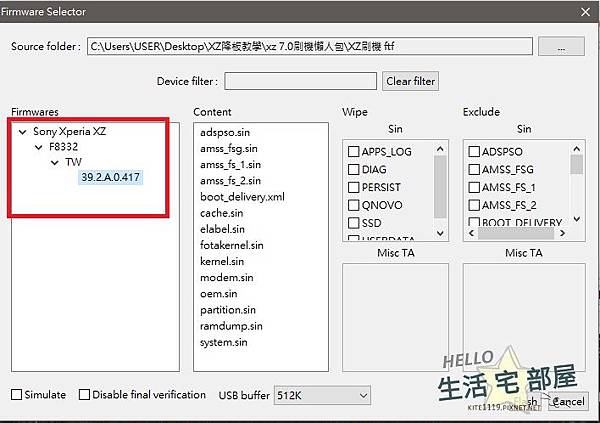Click the Source folder browse button
600x423 pixels.
561,47
